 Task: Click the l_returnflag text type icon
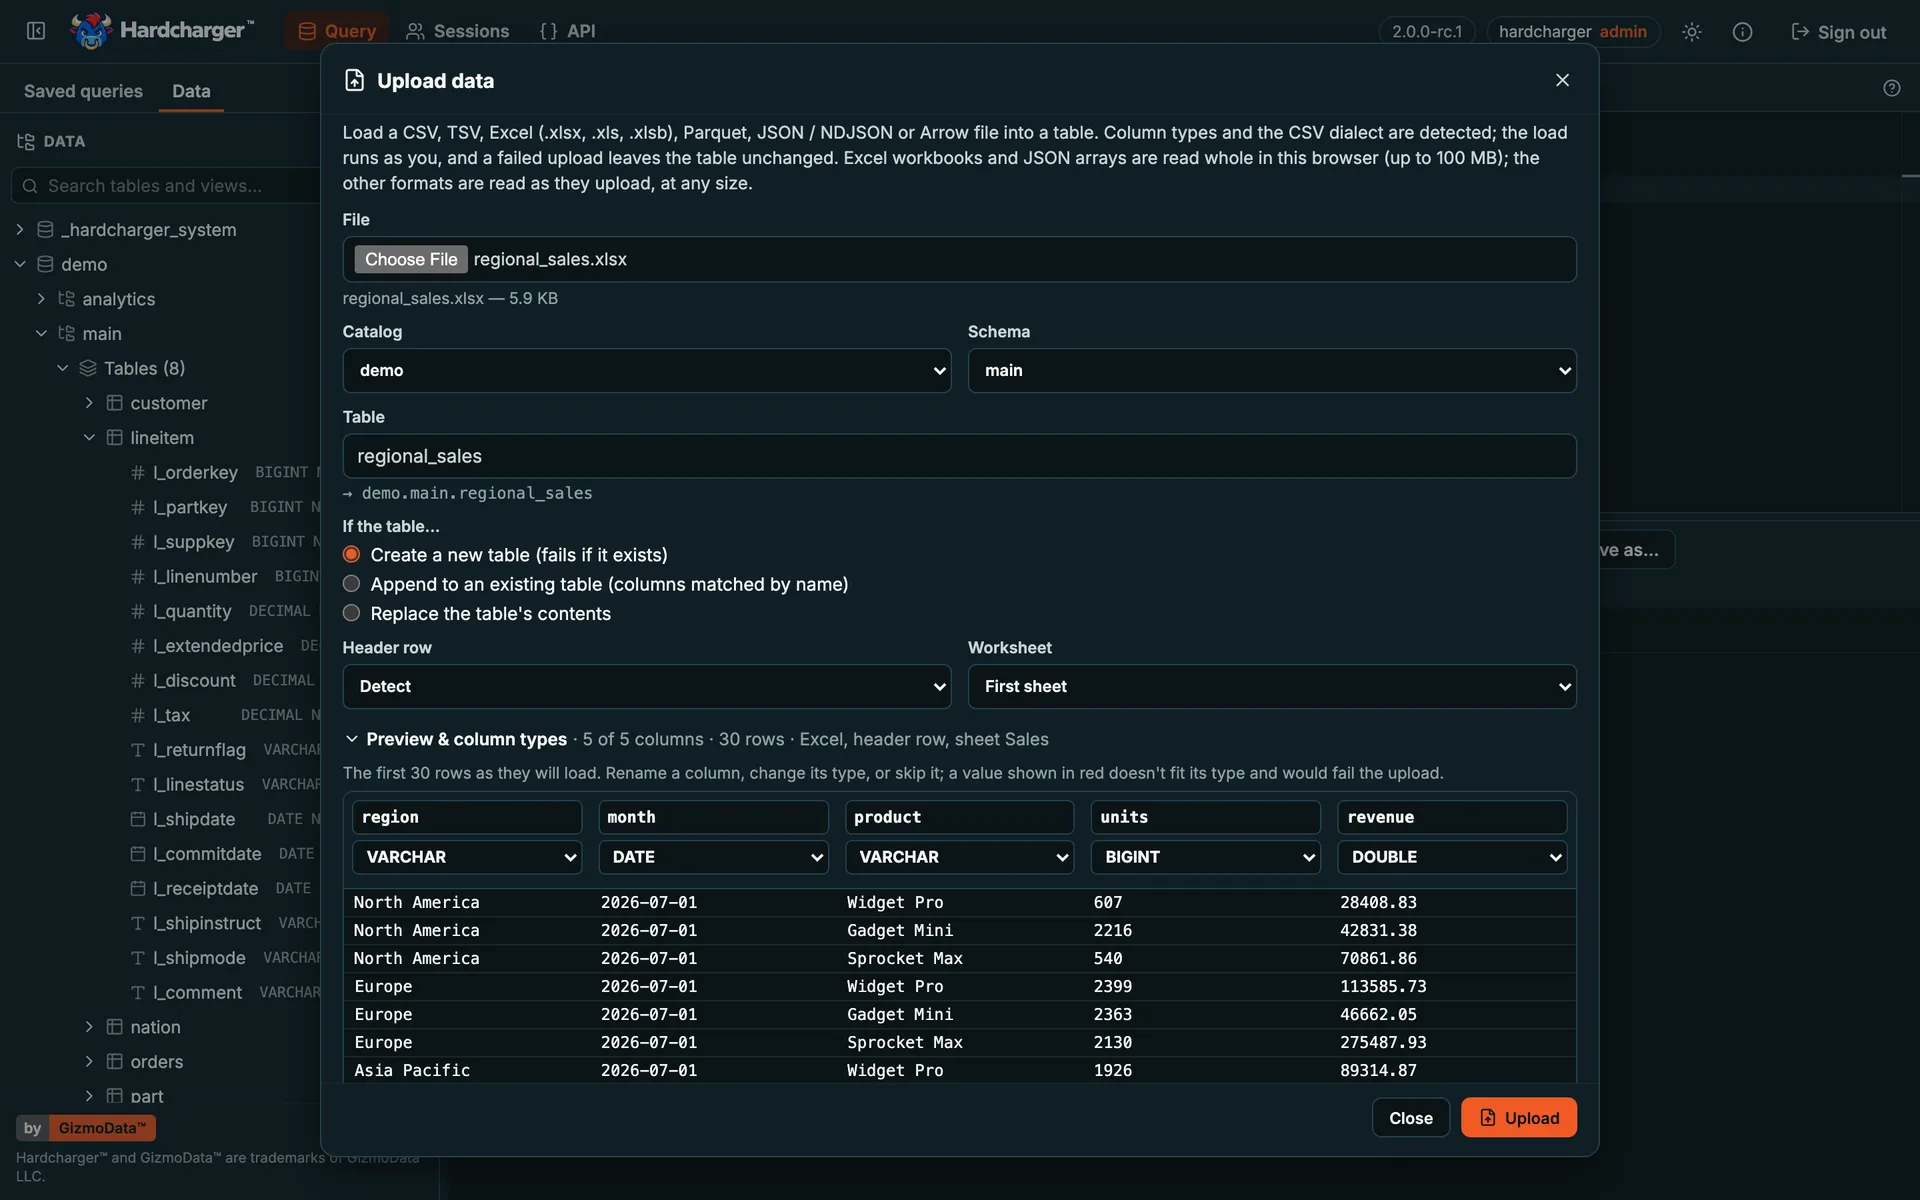pos(138,750)
